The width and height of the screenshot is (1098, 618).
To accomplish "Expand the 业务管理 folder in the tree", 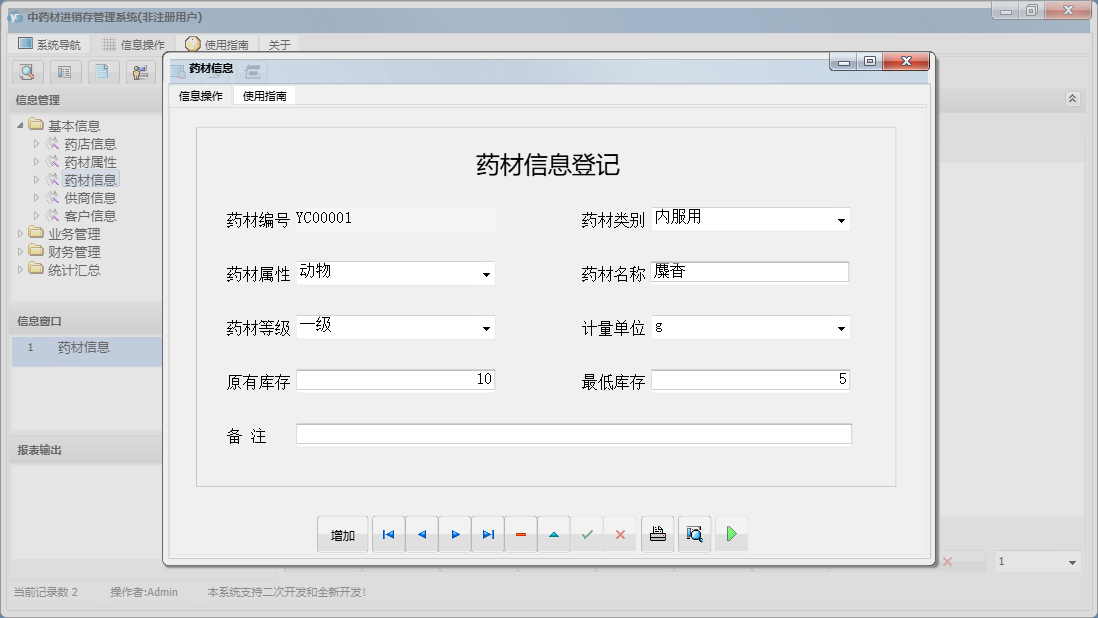I will click(22, 234).
